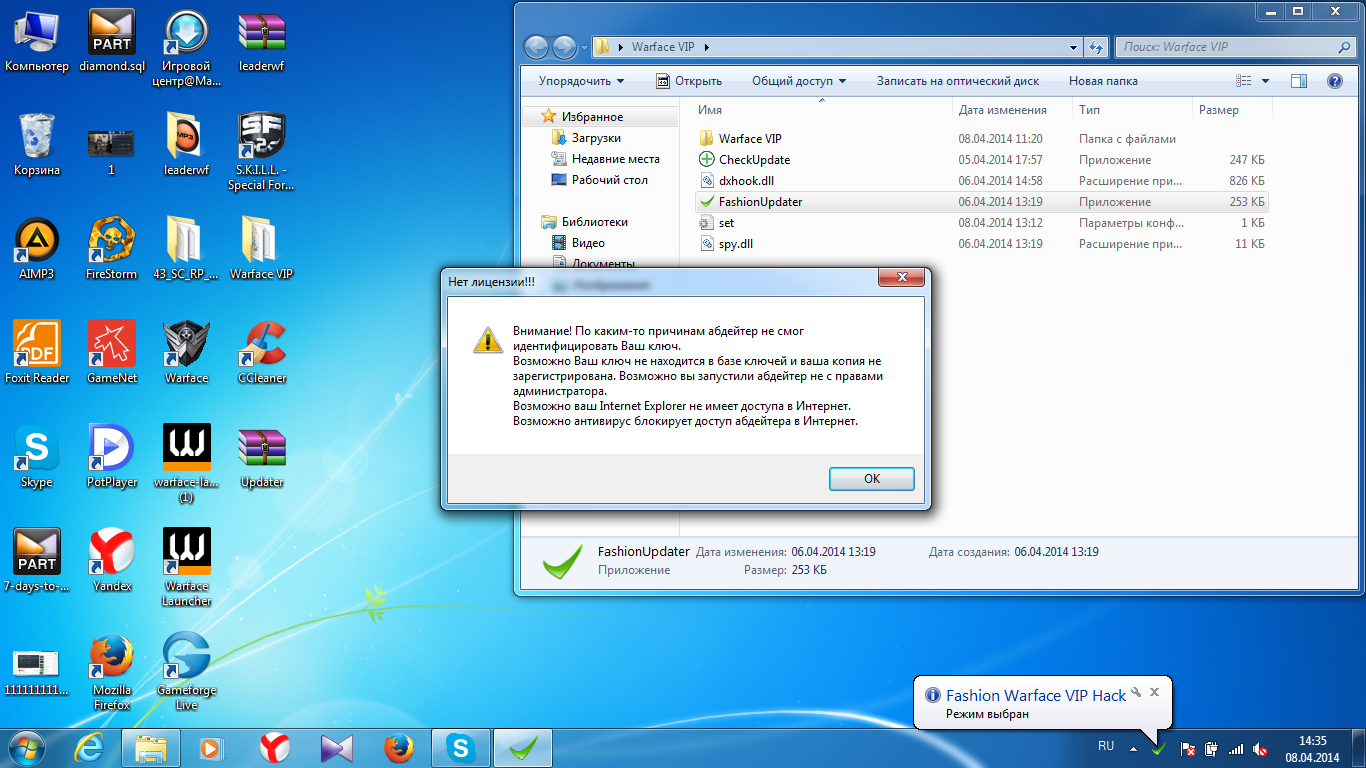Open Загрузки in the navigation pane
This screenshot has height=768, width=1366.
coord(596,138)
